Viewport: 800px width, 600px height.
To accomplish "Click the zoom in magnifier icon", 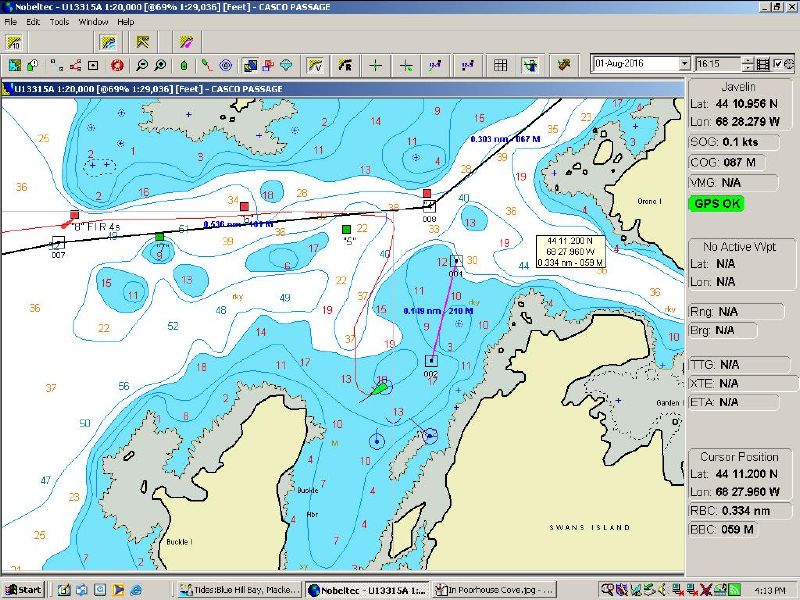I will (160, 65).
